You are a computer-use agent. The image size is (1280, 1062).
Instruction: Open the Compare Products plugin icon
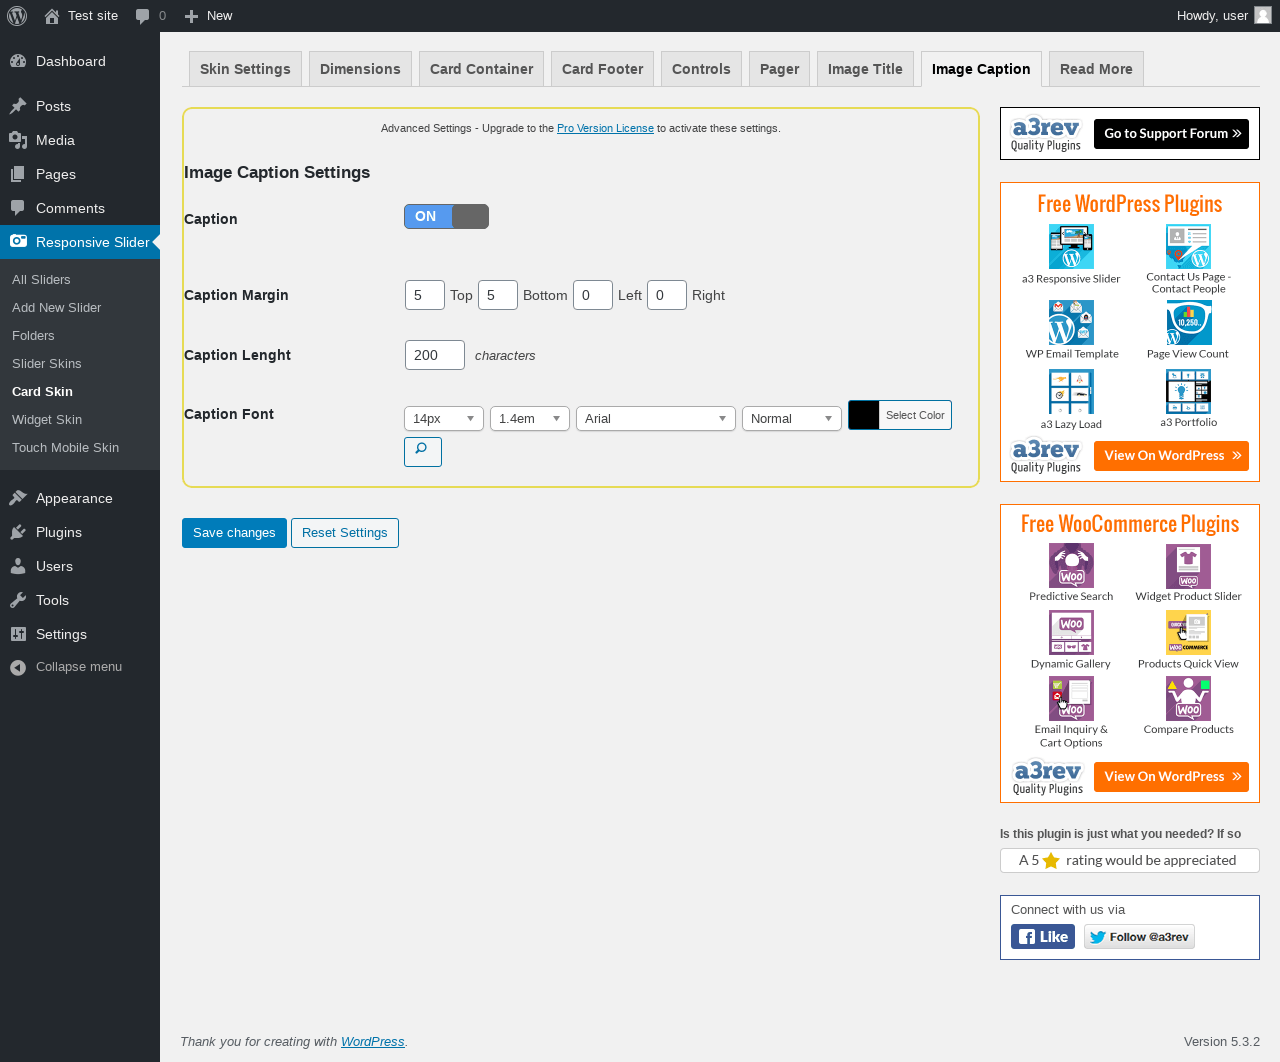(1188, 699)
